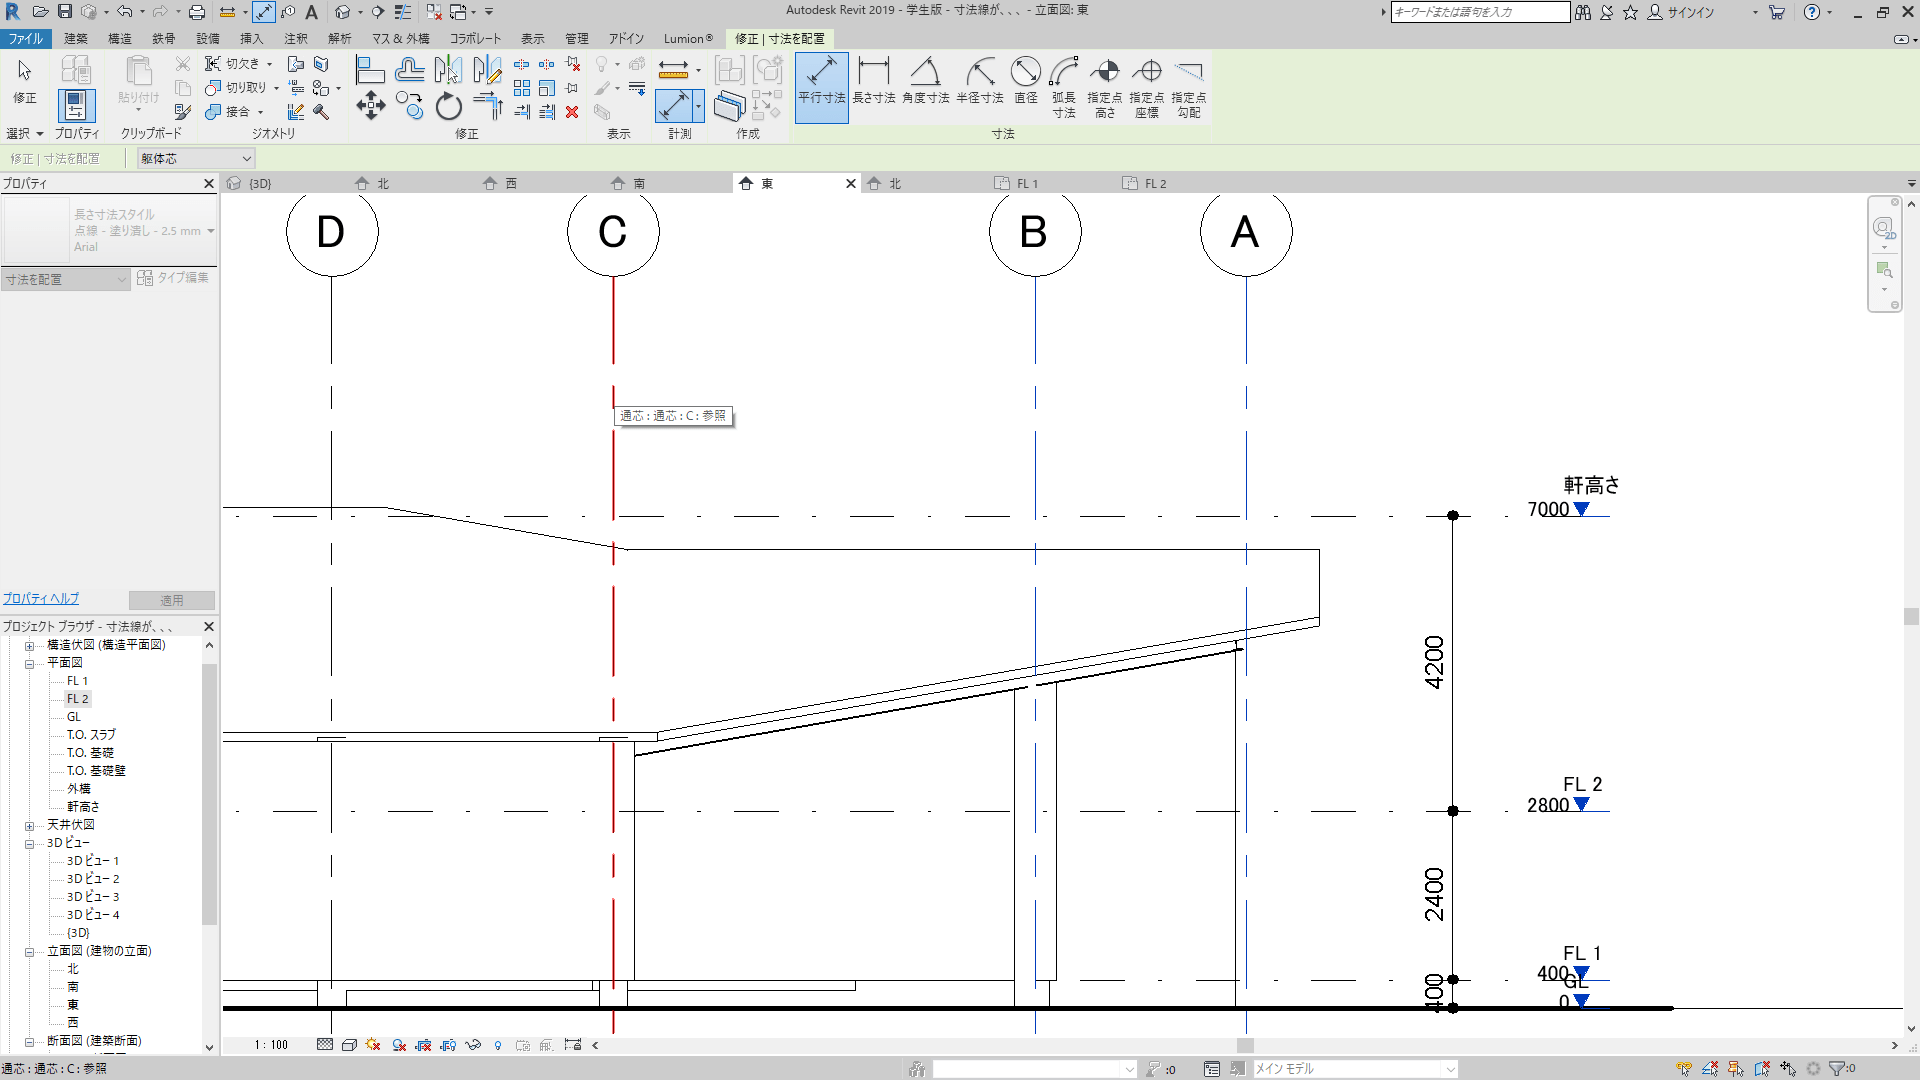This screenshot has width=1920, height=1080.
Task: Choose the Angular Dimension (角度寸法) tool
Action: (x=925, y=81)
